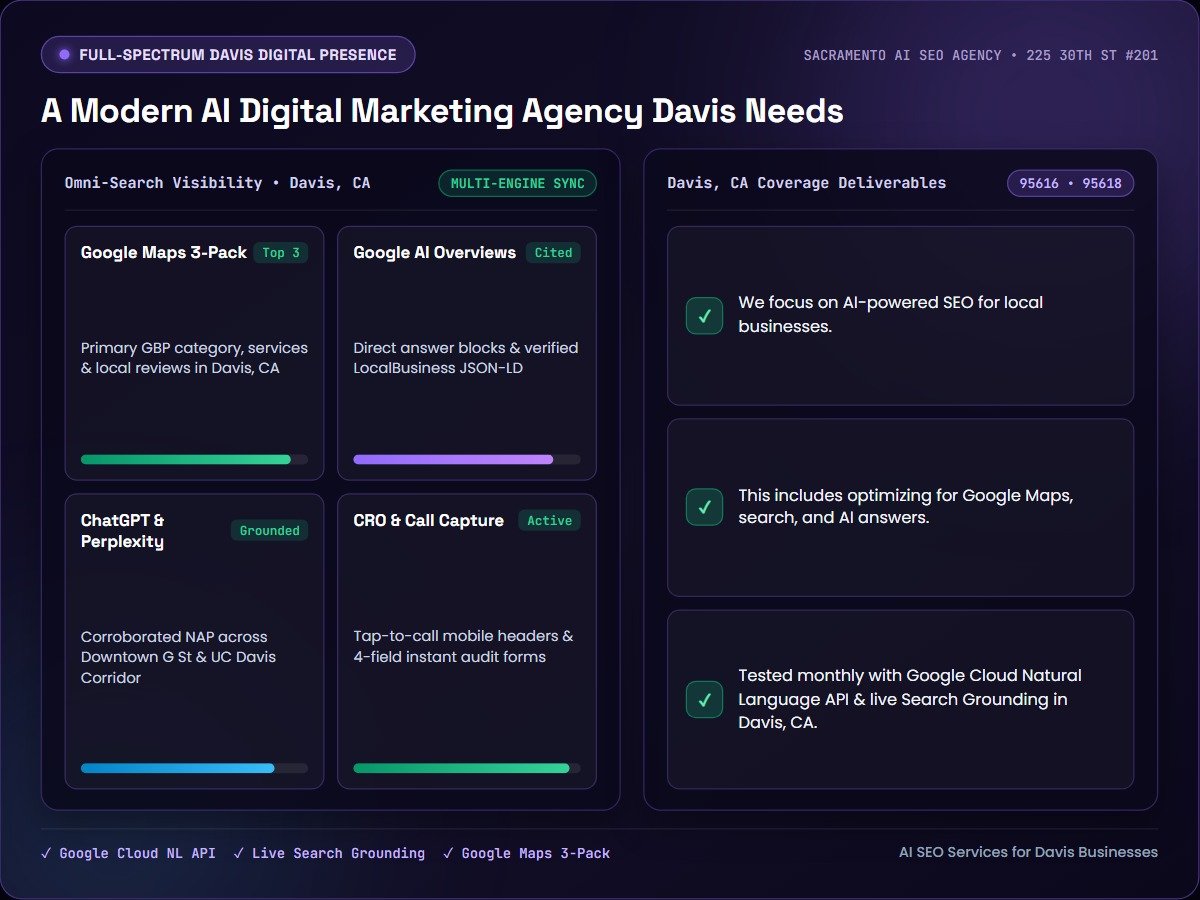Screen dimensions: 1200x900
Task: Click 'Primary GBP category, services' description text
Action: coord(194,358)
